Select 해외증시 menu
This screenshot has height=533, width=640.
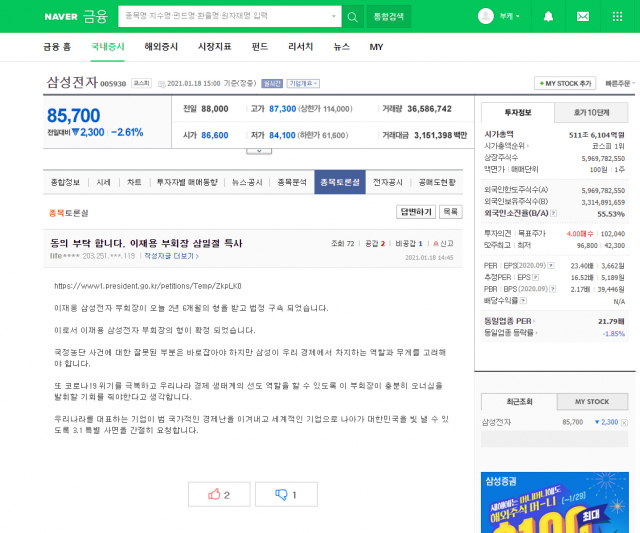click(x=161, y=47)
